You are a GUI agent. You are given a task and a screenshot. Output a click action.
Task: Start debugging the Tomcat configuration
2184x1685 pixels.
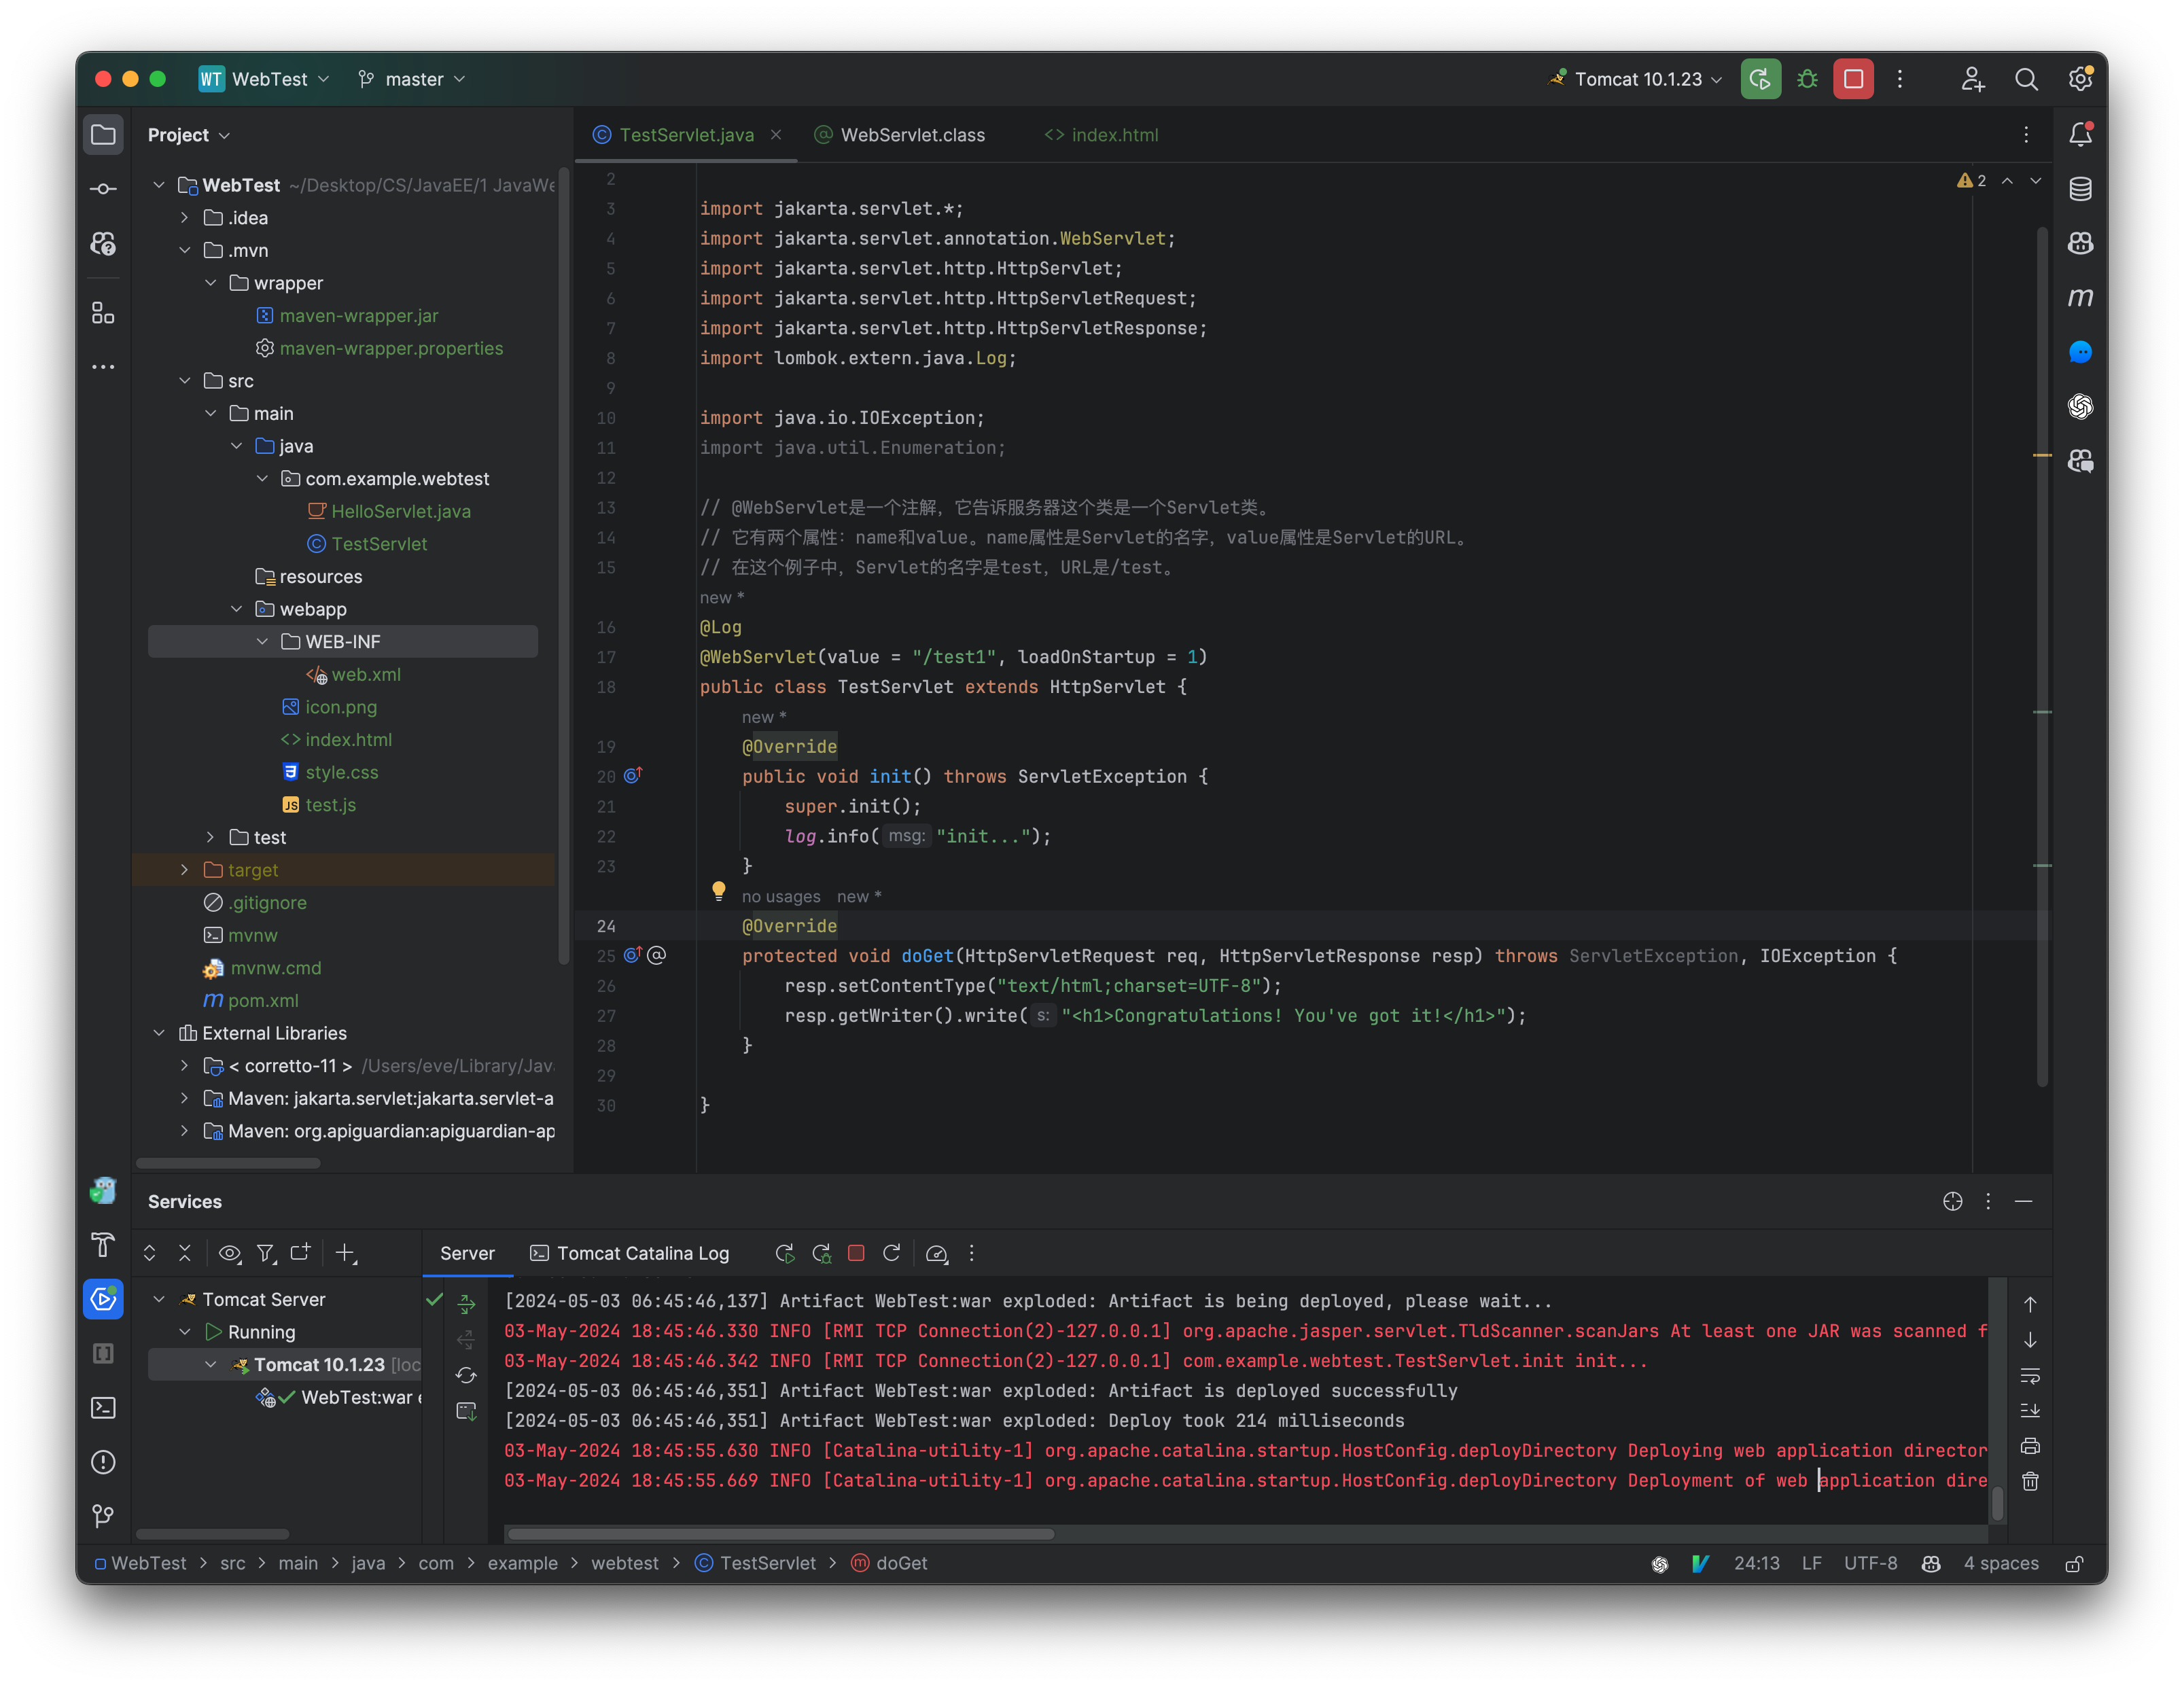point(1807,79)
